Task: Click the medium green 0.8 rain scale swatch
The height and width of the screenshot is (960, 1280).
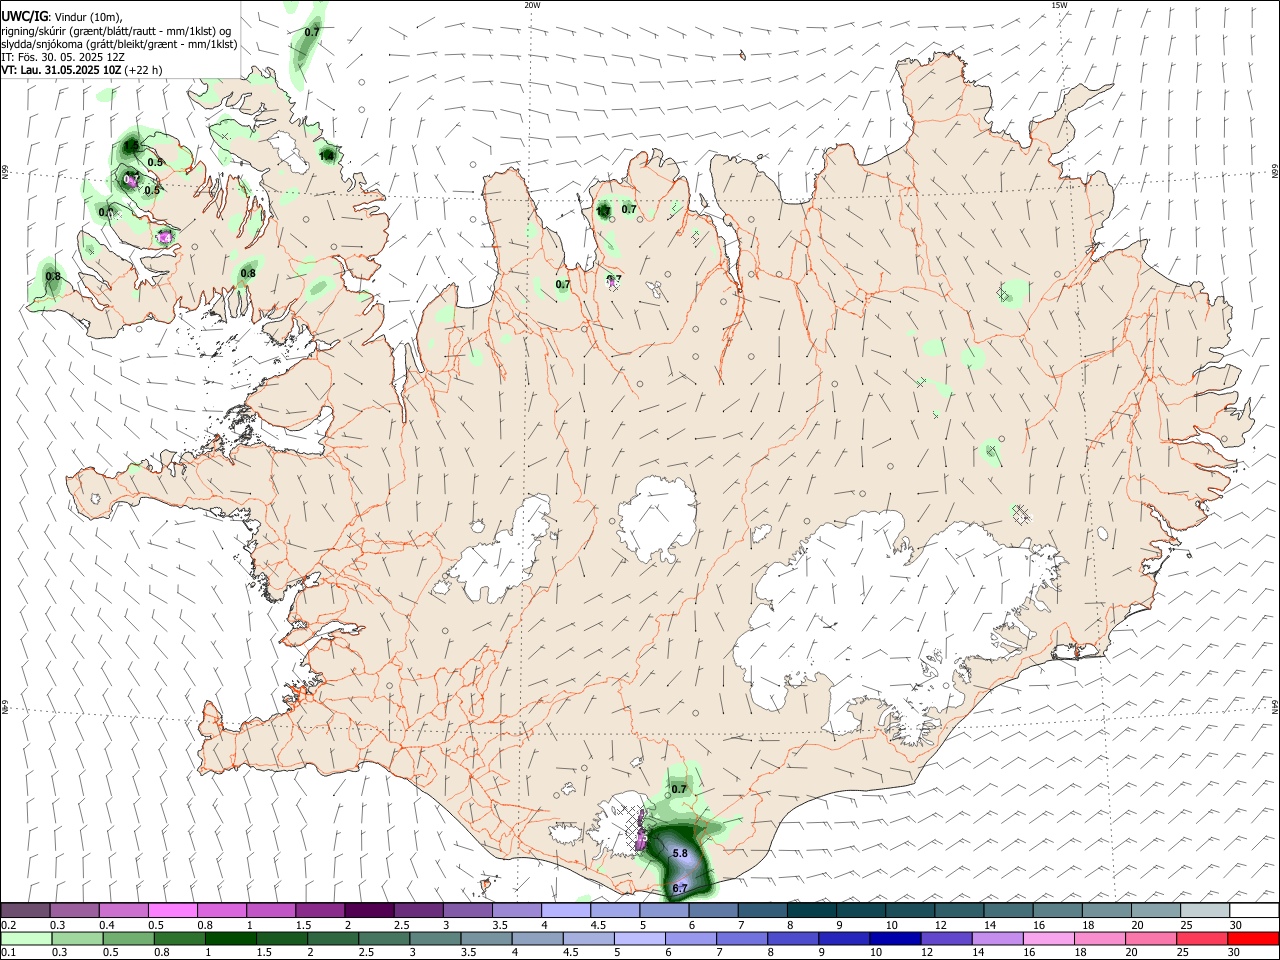Action: click(x=179, y=939)
